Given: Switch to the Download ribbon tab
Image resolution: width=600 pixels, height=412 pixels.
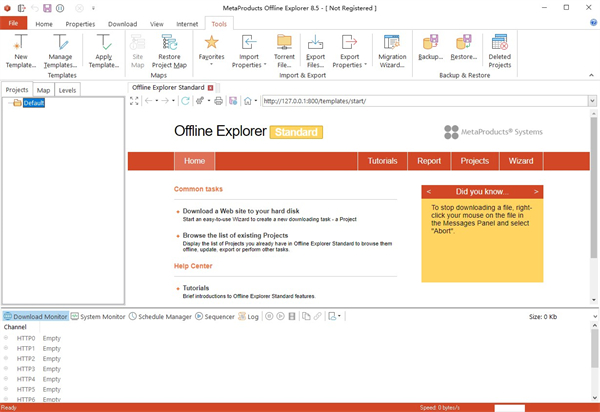Looking at the screenshot, I should [x=122, y=22].
